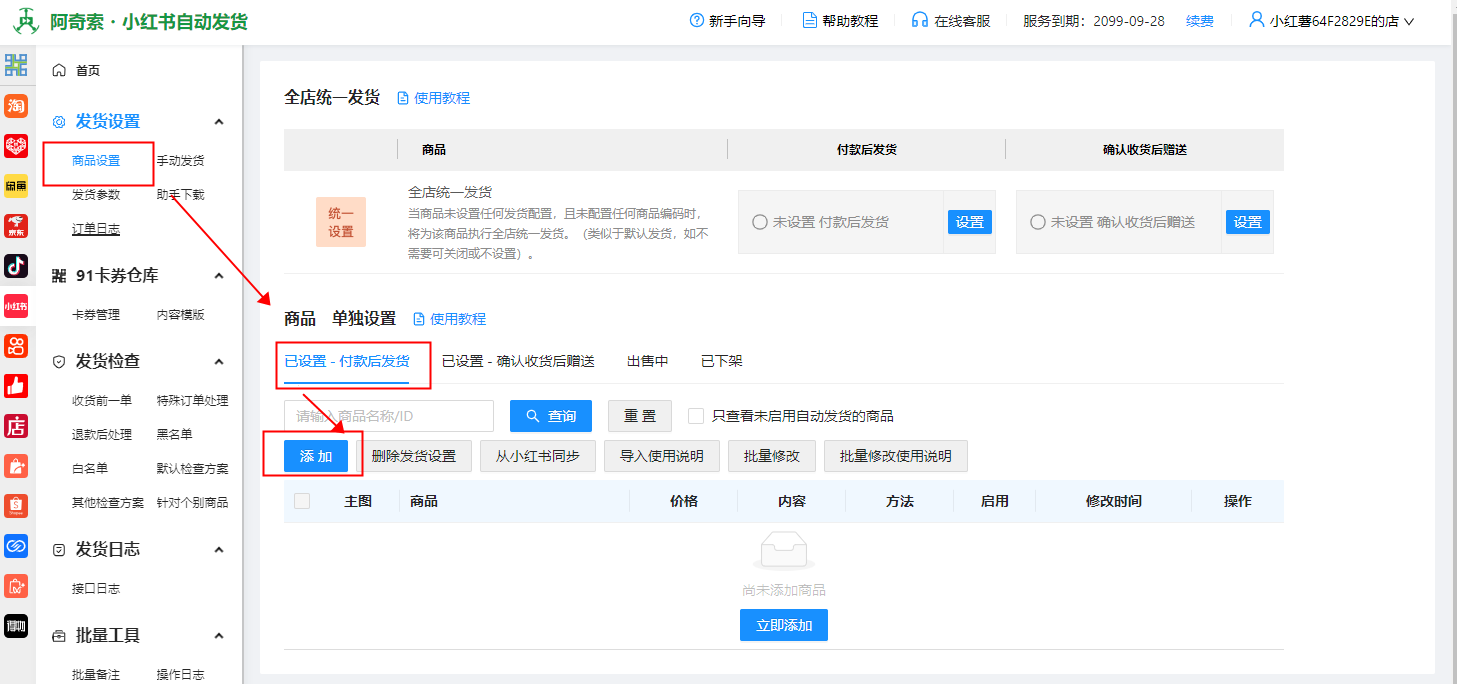Open the red thumbs-up platform icon
1457x684 pixels.
16,386
